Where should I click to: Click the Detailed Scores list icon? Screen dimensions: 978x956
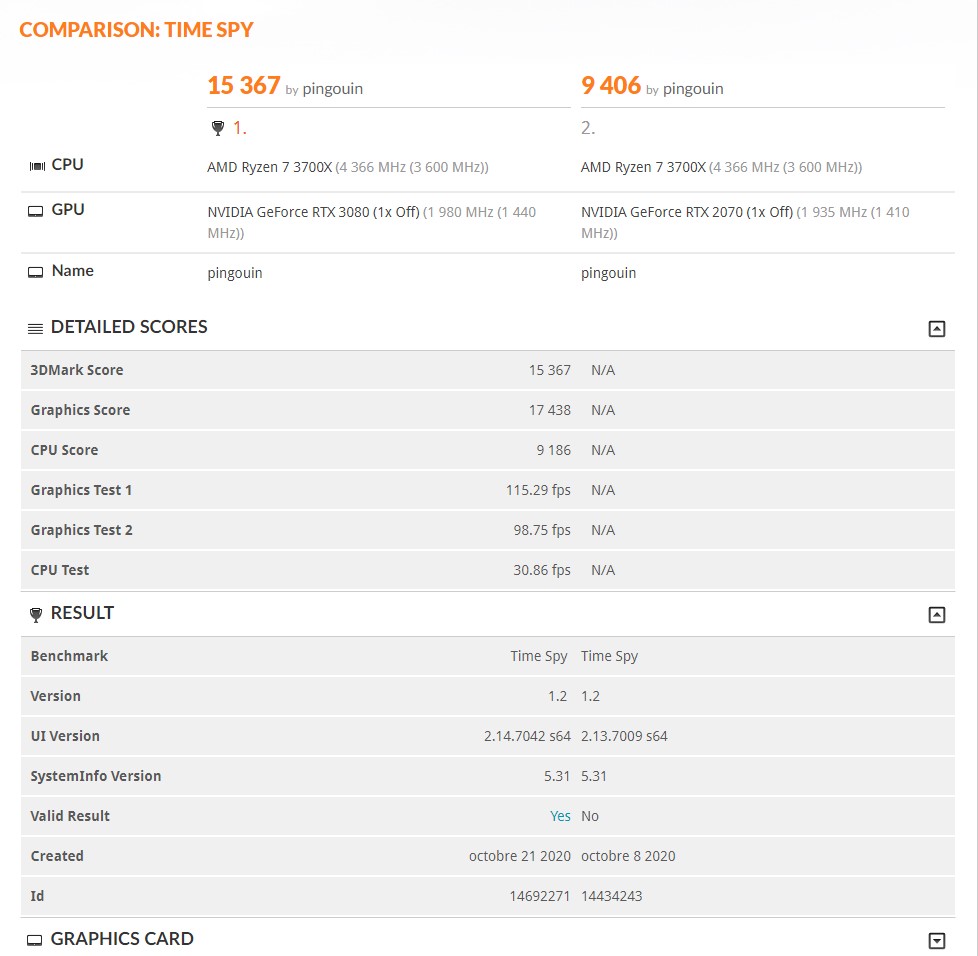pyautogui.click(x=36, y=329)
